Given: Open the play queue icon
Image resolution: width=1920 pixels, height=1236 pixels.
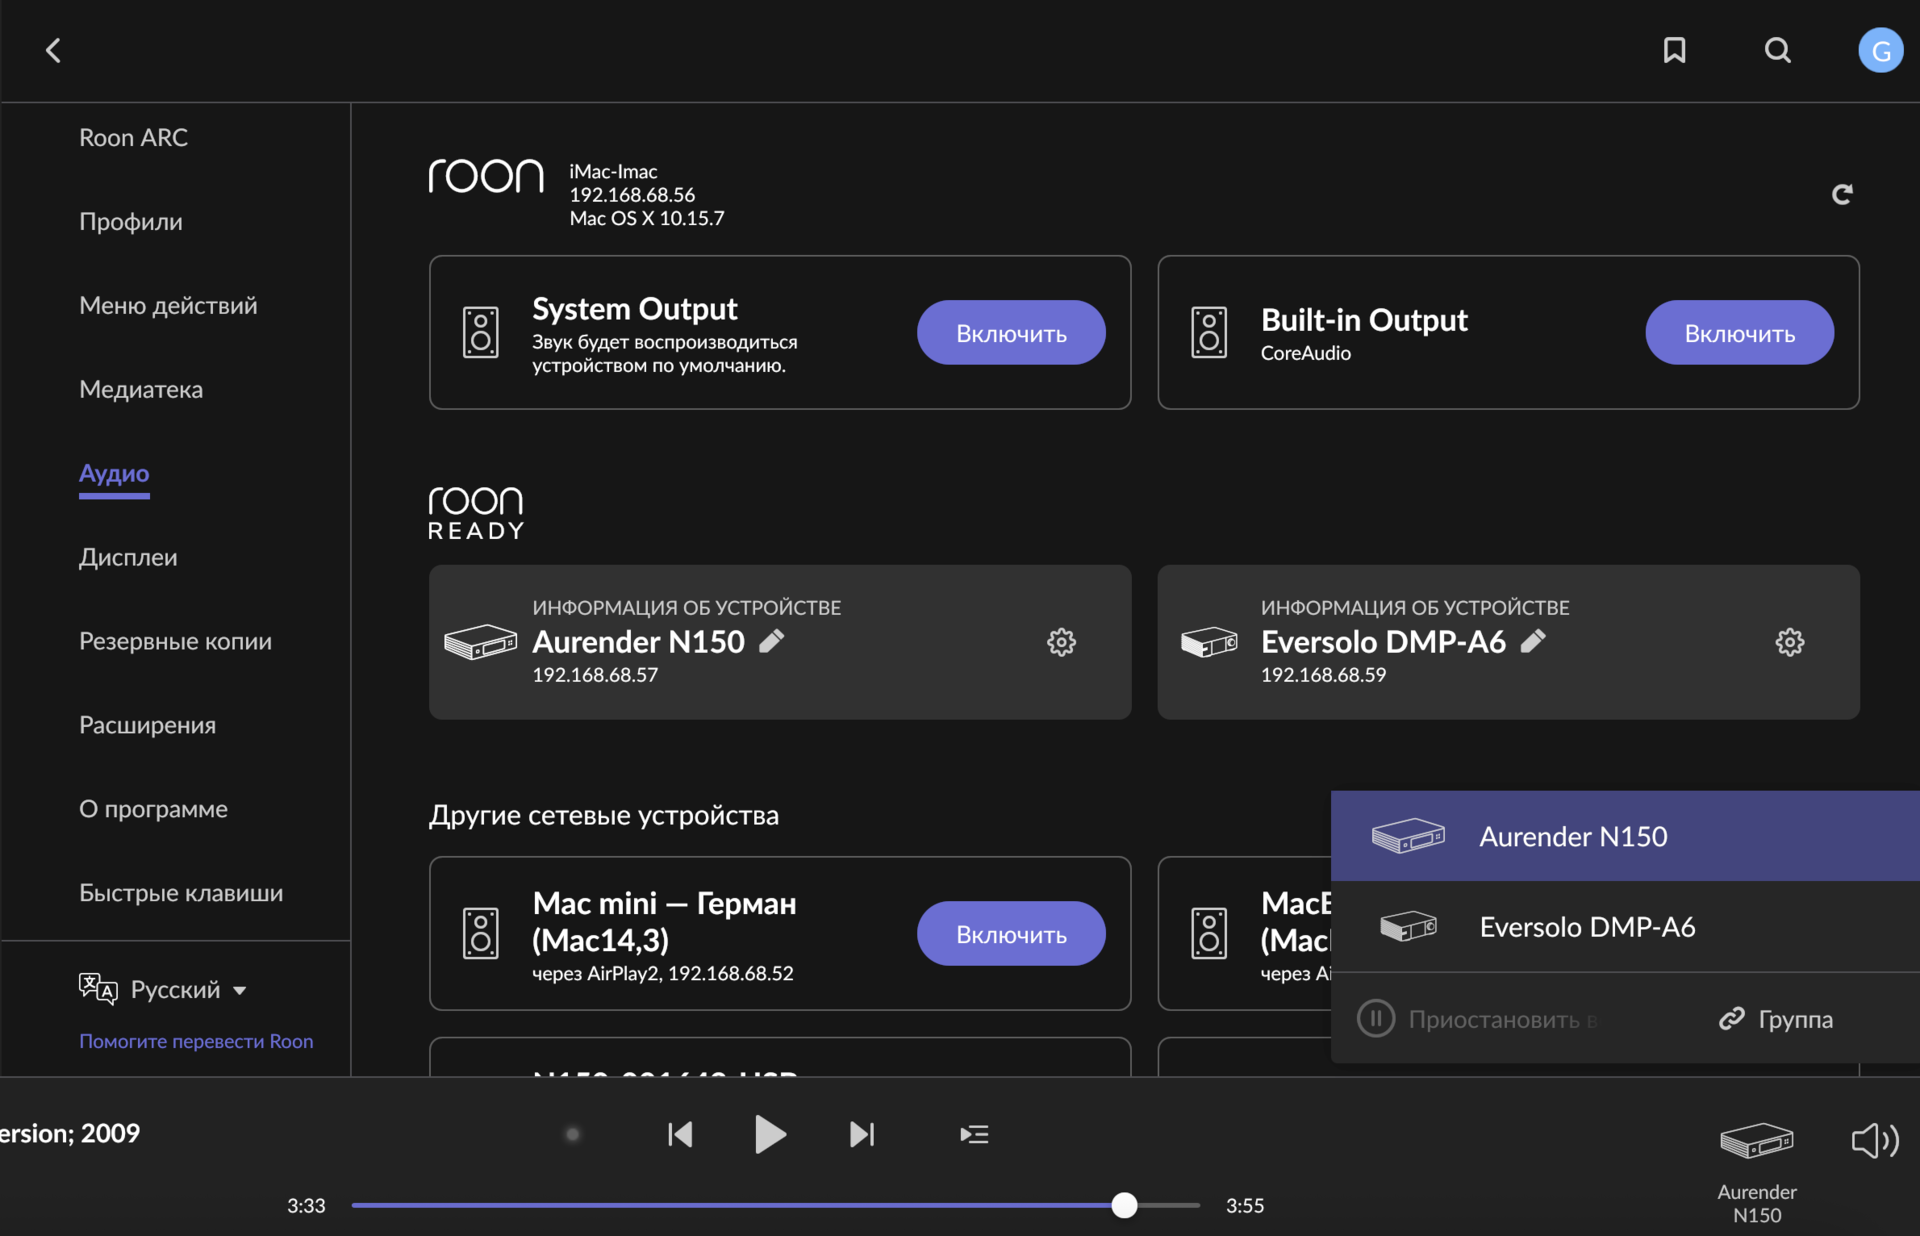Looking at the screenshot, I should pyautogui.click(x=974, y=1134).
